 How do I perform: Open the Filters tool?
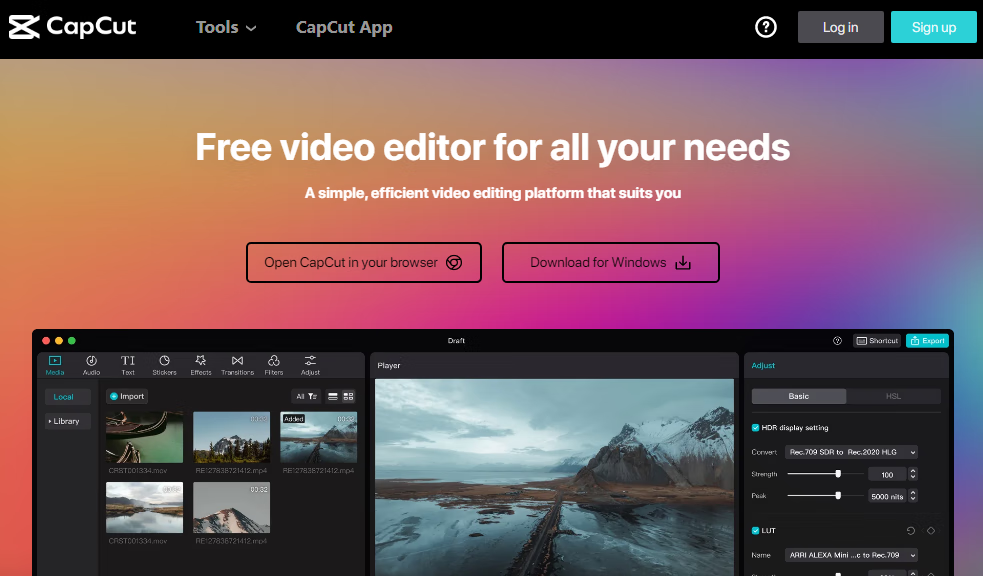tap(274, 365)
